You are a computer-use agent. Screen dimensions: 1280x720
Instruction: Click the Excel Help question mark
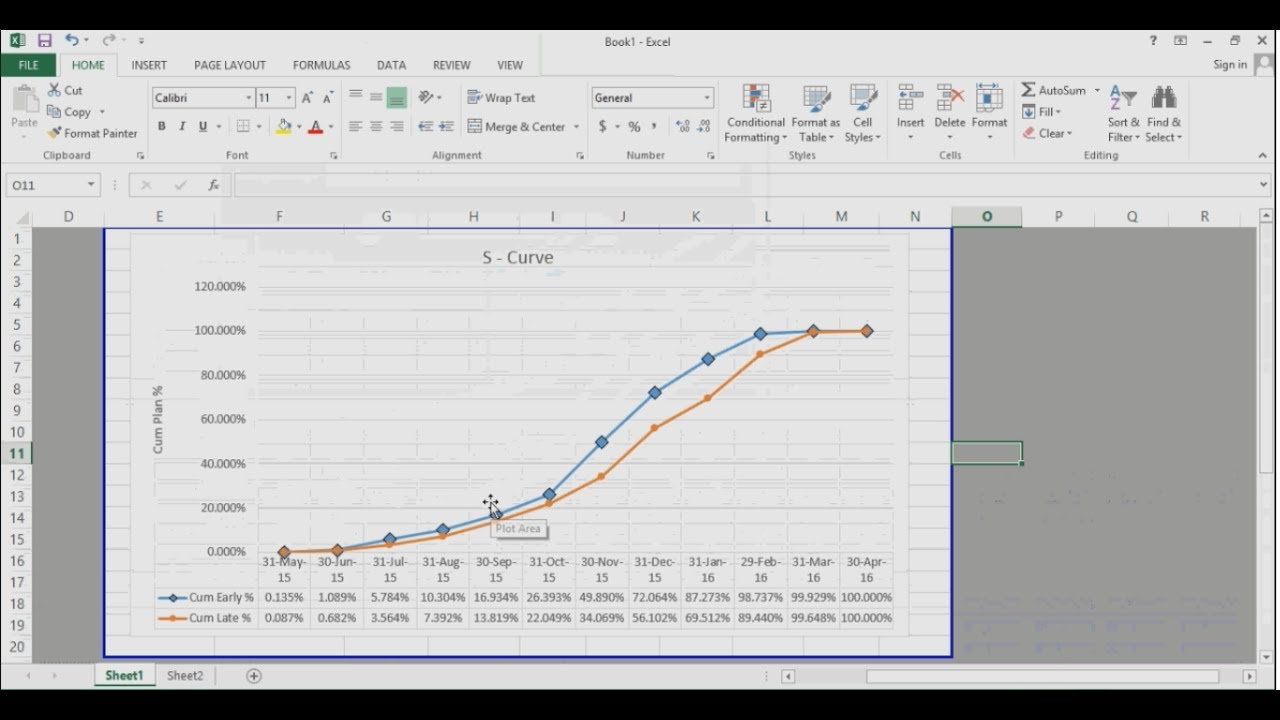tap(1153, 41)
